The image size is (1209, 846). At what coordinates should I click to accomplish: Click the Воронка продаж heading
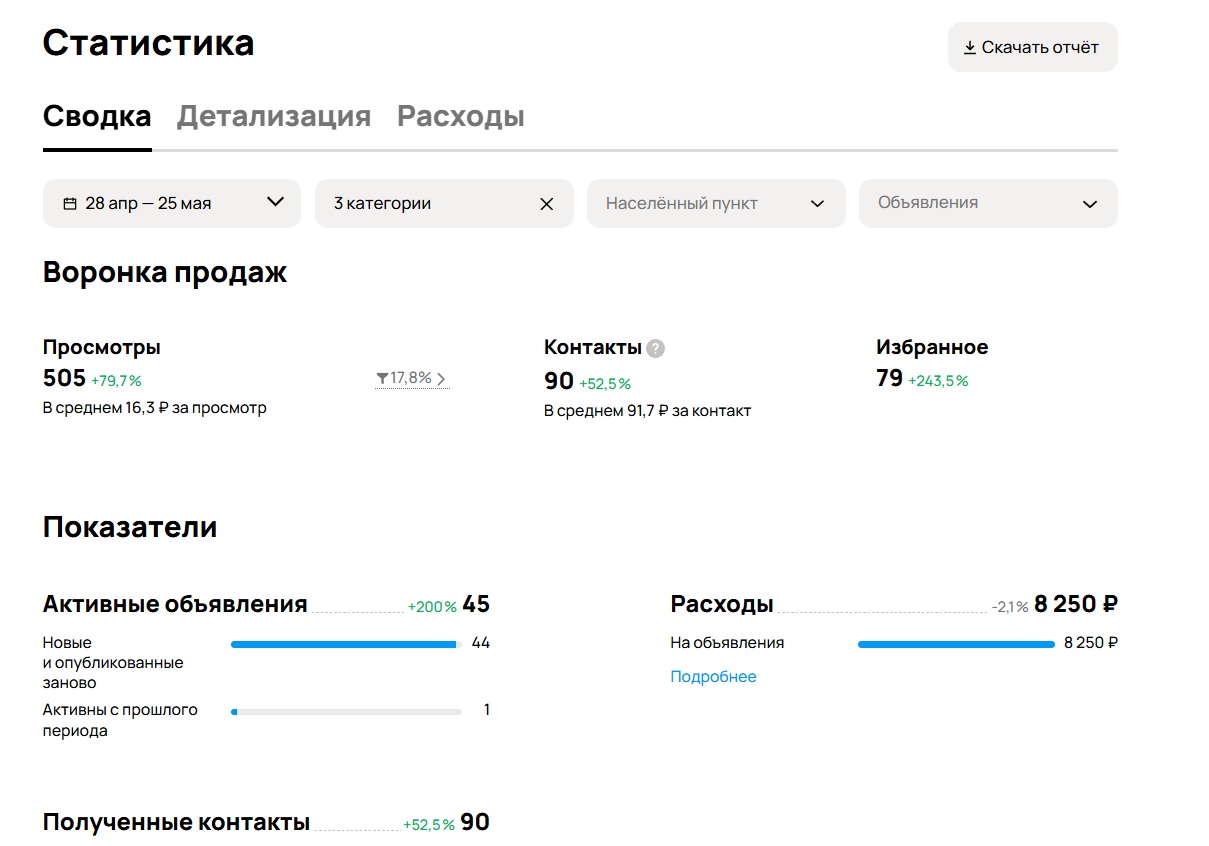click(x=165, y=272)
